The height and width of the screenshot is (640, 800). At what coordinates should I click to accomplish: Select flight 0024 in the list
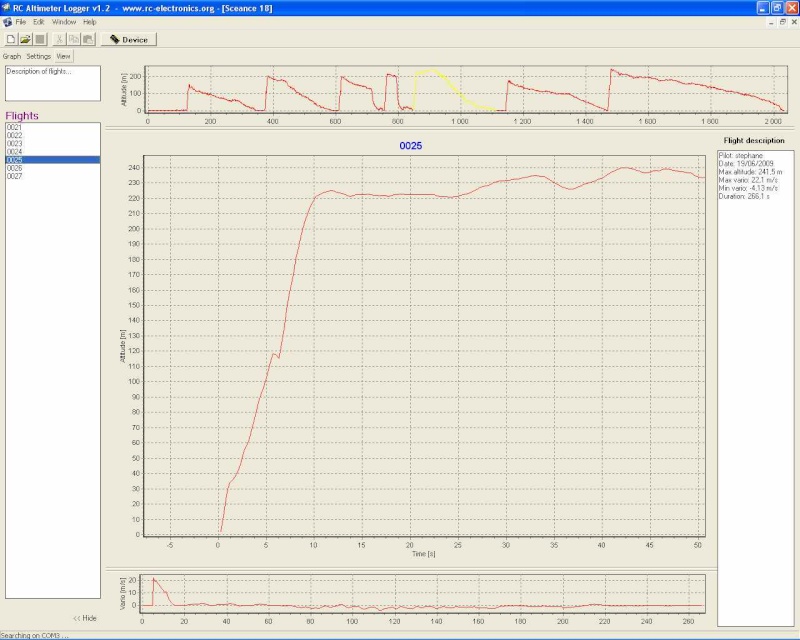pyautogui.click(x=53, y=152)
